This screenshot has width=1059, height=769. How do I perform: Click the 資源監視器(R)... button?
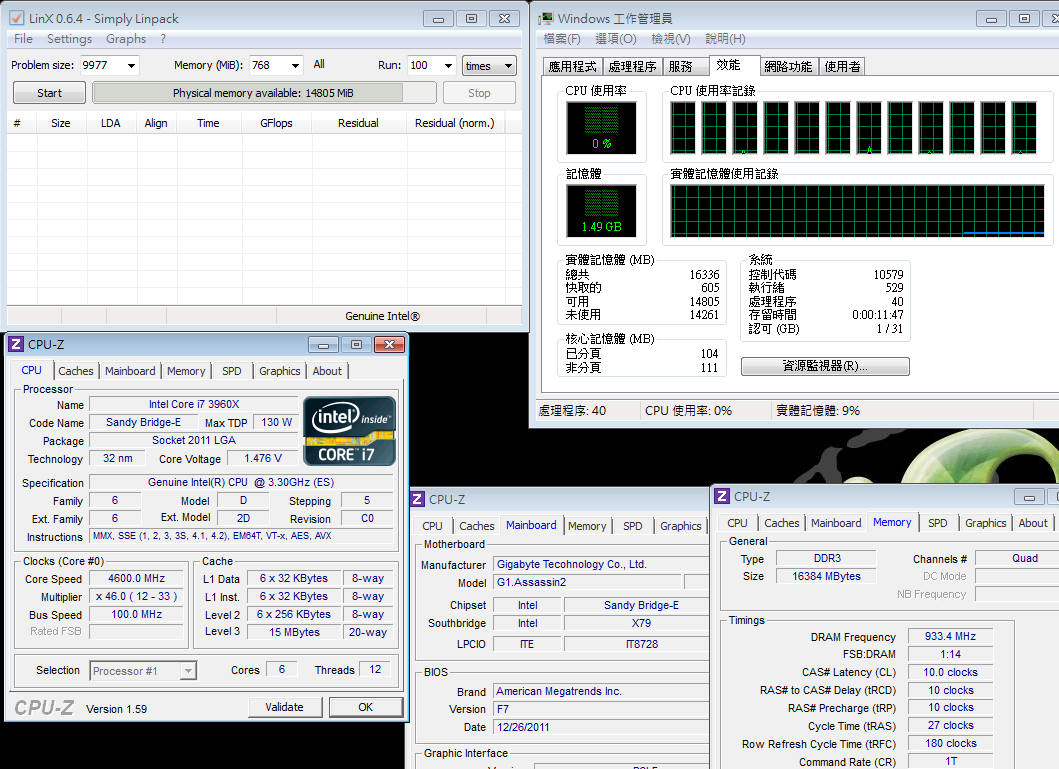click(825, 366)
